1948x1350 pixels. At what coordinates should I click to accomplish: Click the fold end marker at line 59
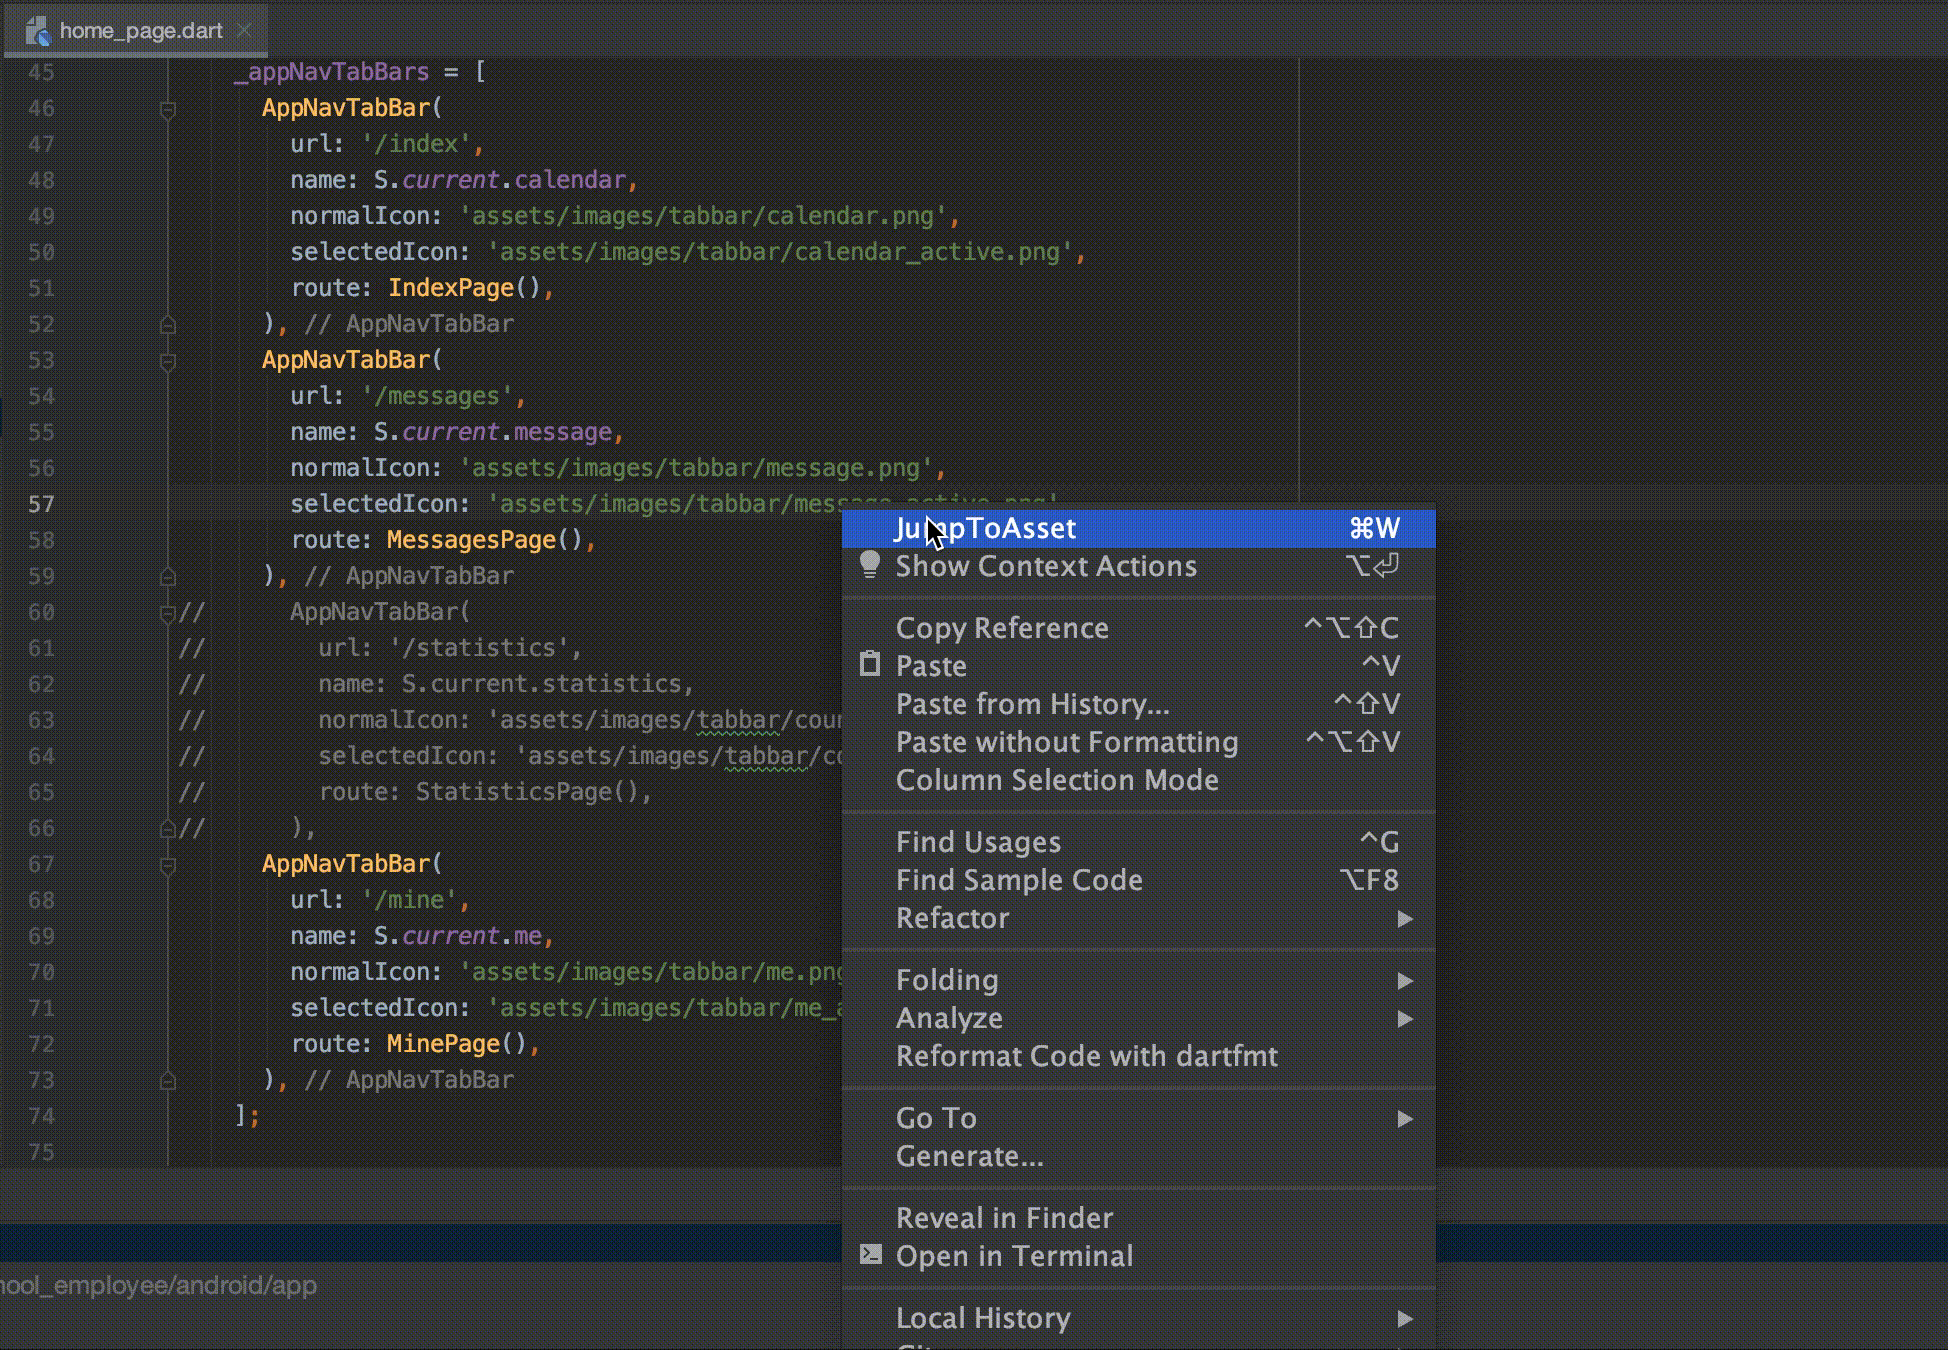168,577
